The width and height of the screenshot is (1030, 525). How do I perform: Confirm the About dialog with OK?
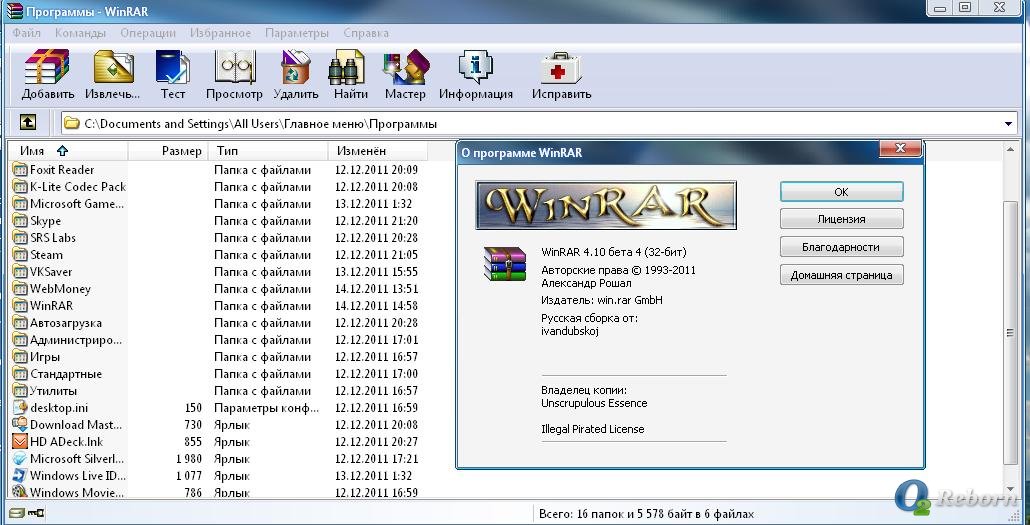coord(841,192)
